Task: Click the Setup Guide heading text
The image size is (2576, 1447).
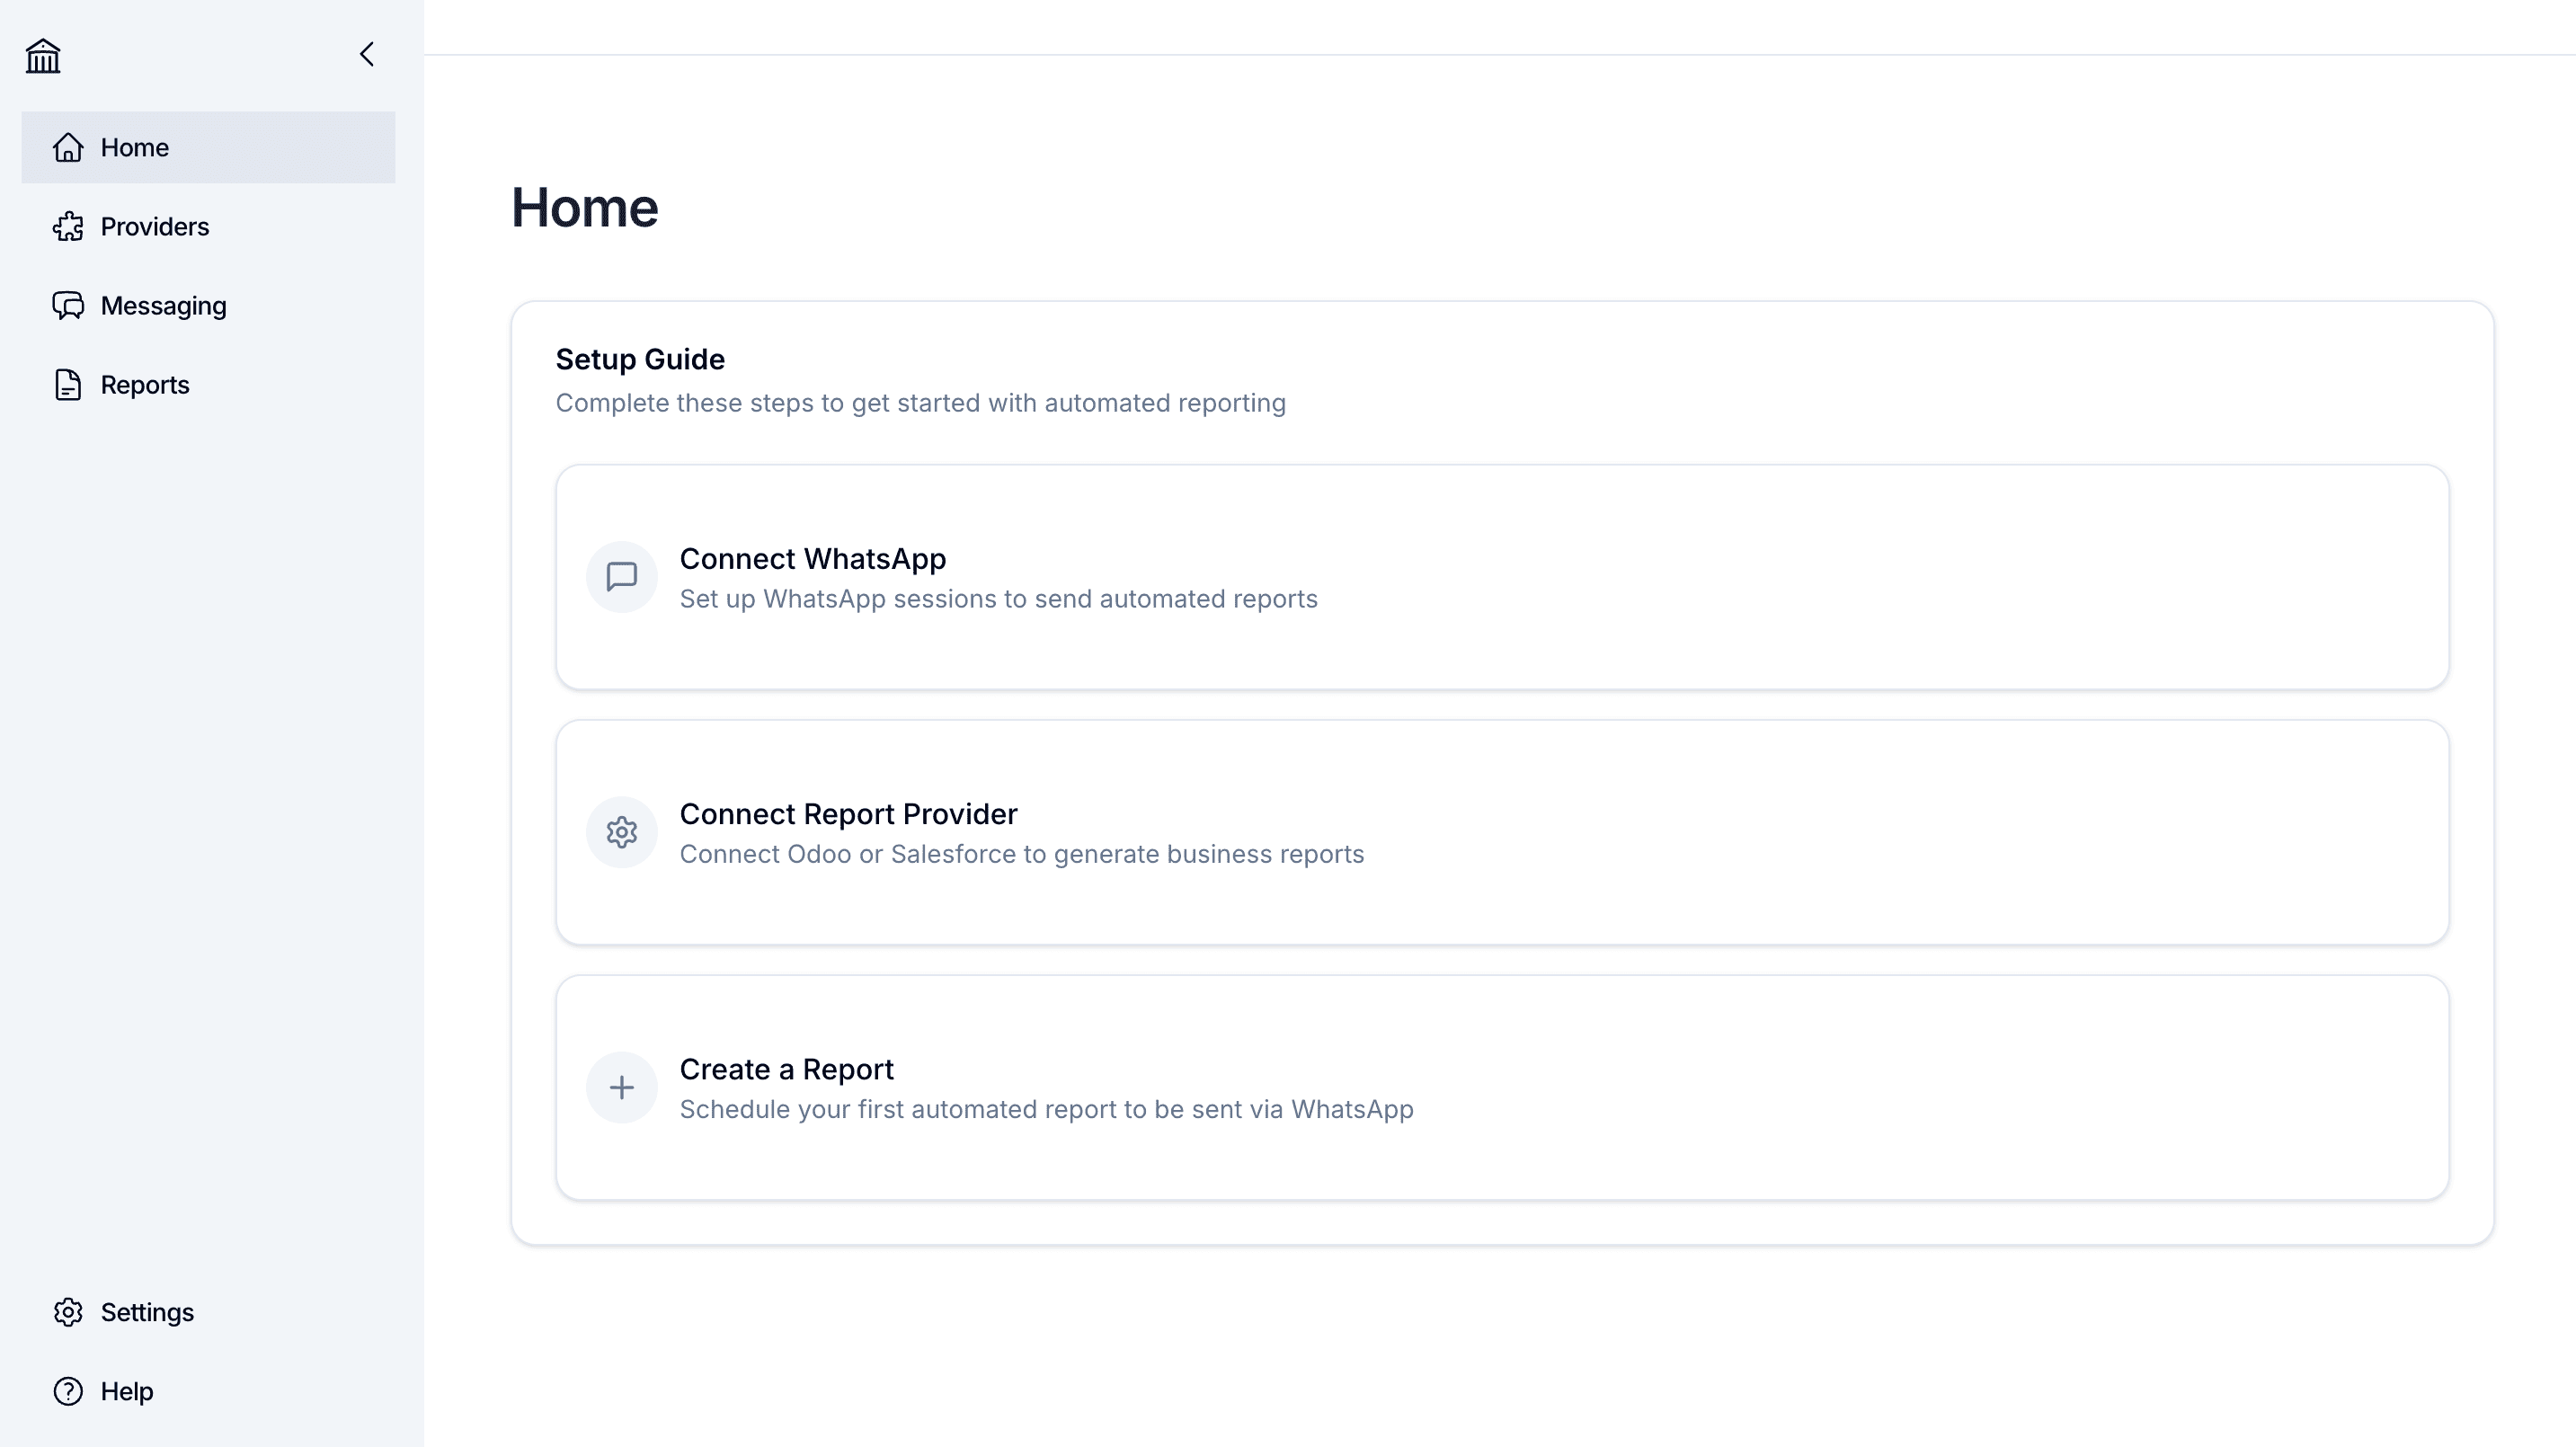Action: click(x=640, y=359)
